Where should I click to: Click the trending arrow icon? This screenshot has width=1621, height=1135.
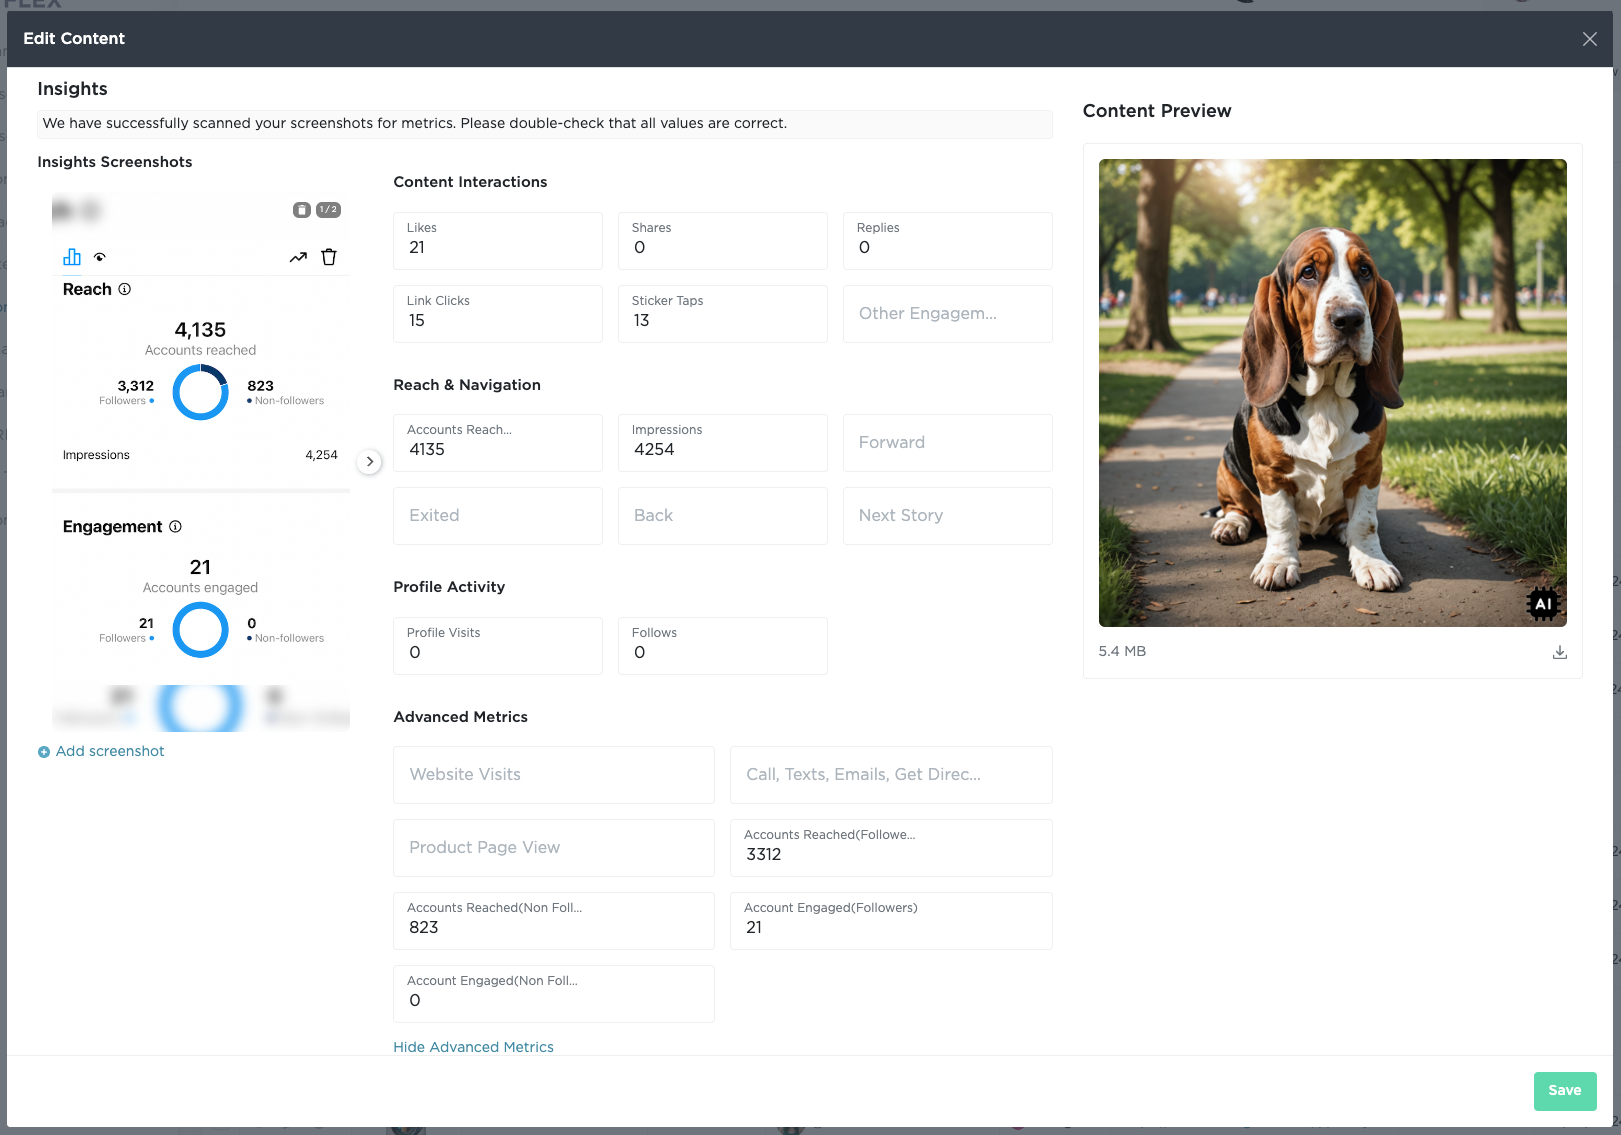(298, 258)
